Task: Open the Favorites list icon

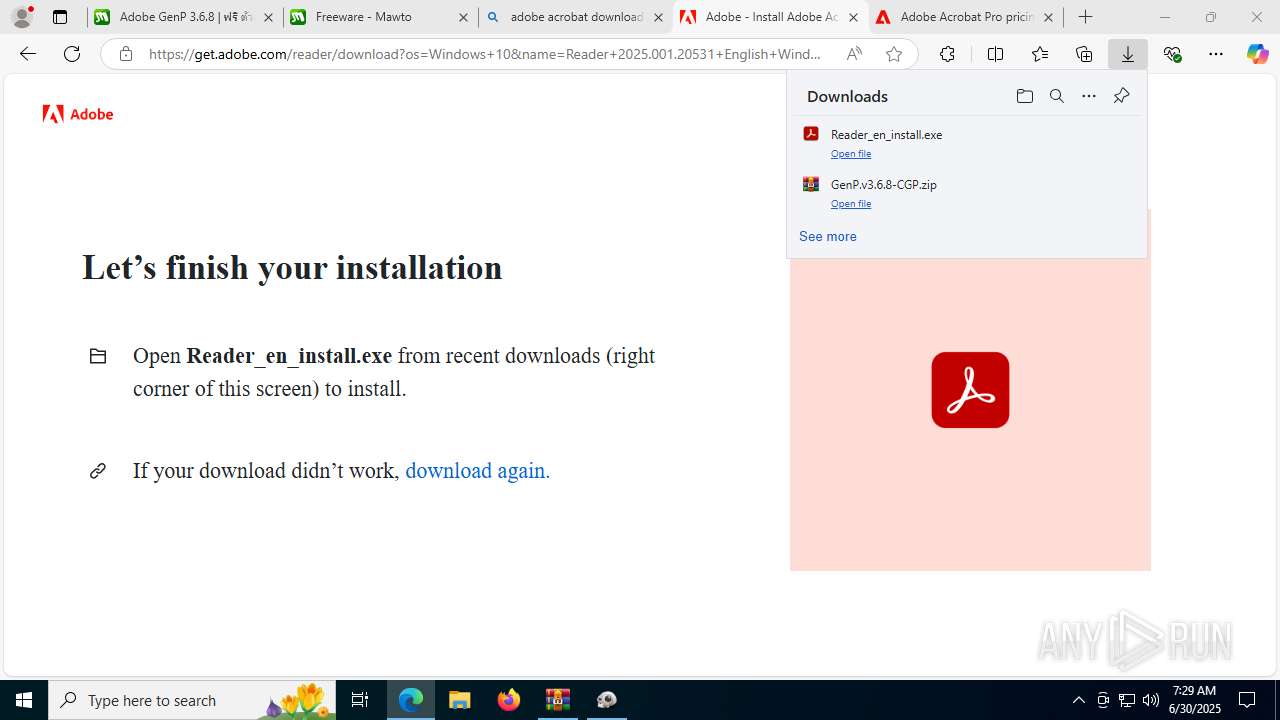Action: point(1040,54)
